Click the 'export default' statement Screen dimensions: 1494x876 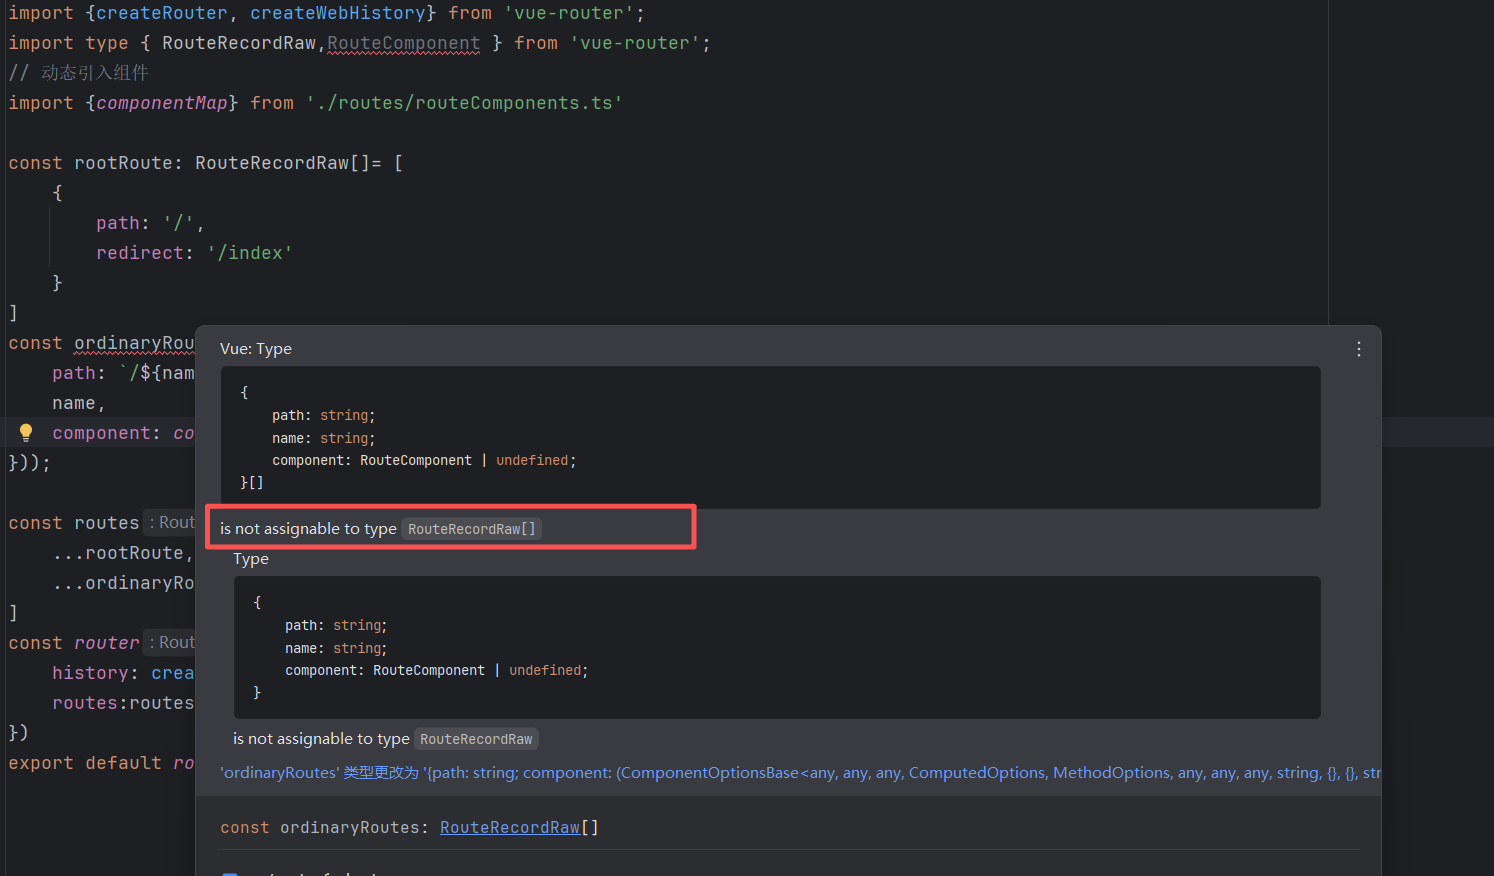click(x=85, y=763)
